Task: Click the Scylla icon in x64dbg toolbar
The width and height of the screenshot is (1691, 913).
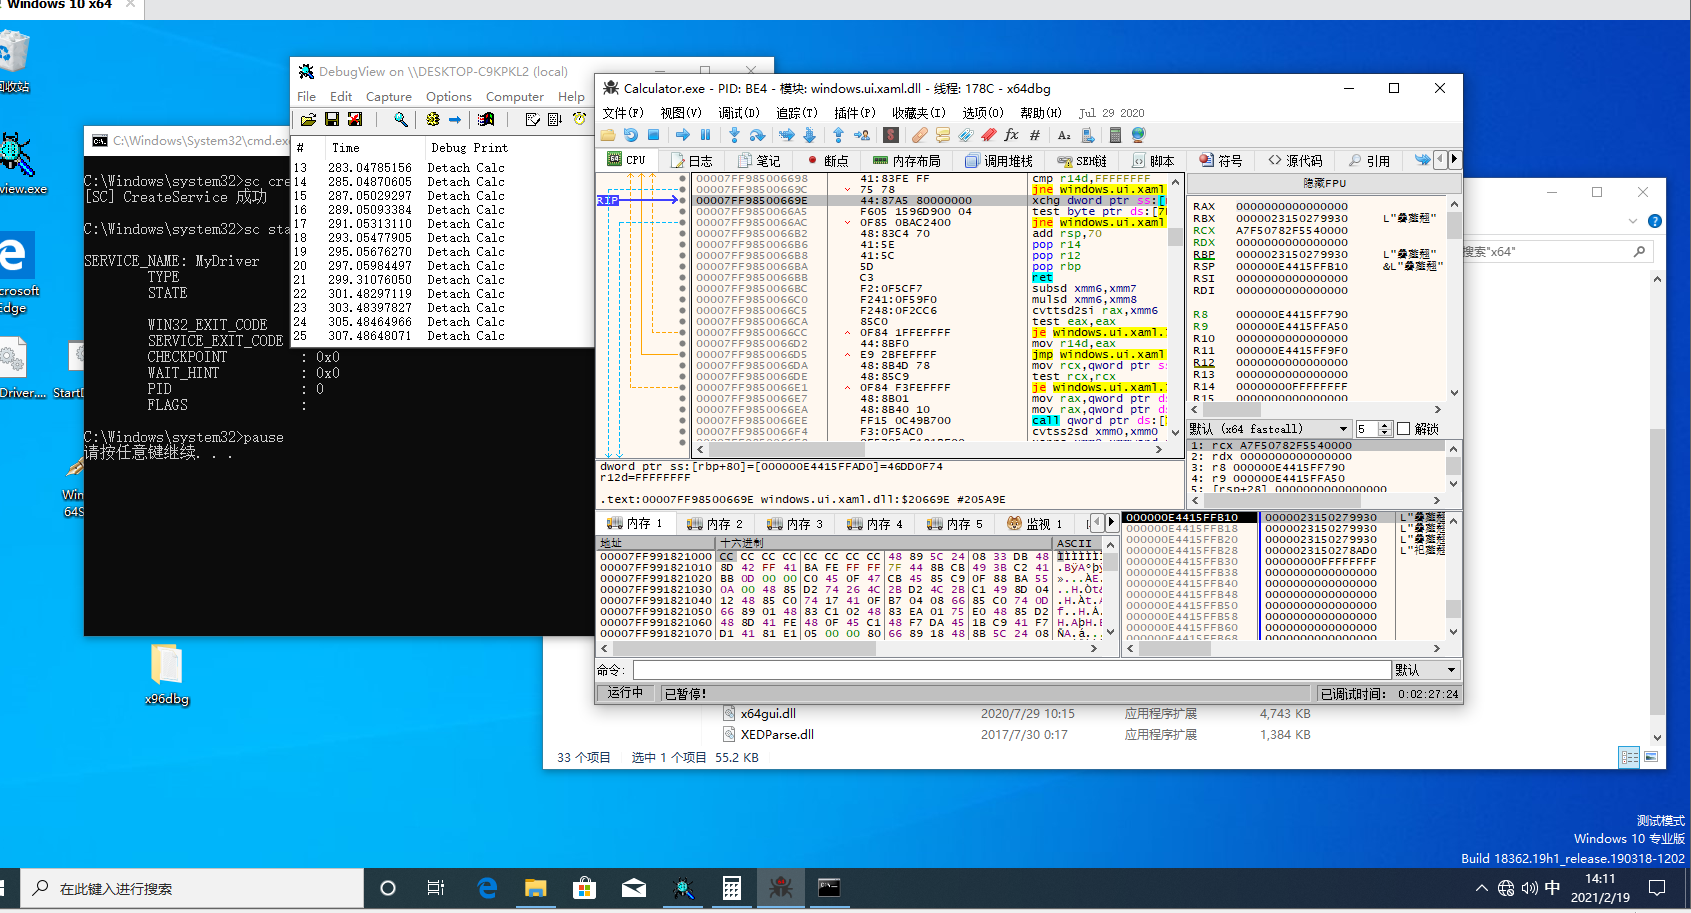Action: pos(891,135)
